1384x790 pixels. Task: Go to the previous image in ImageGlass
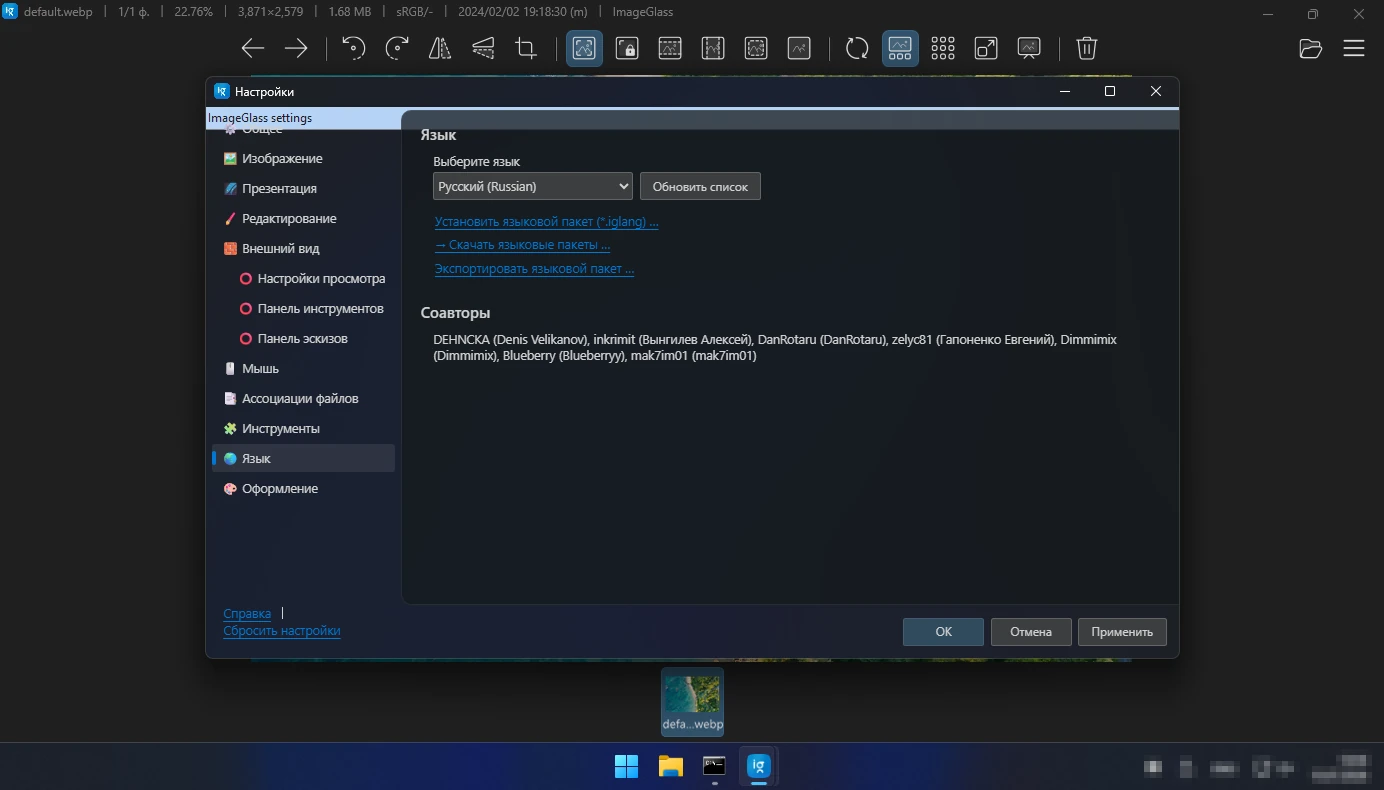point(253,48)
